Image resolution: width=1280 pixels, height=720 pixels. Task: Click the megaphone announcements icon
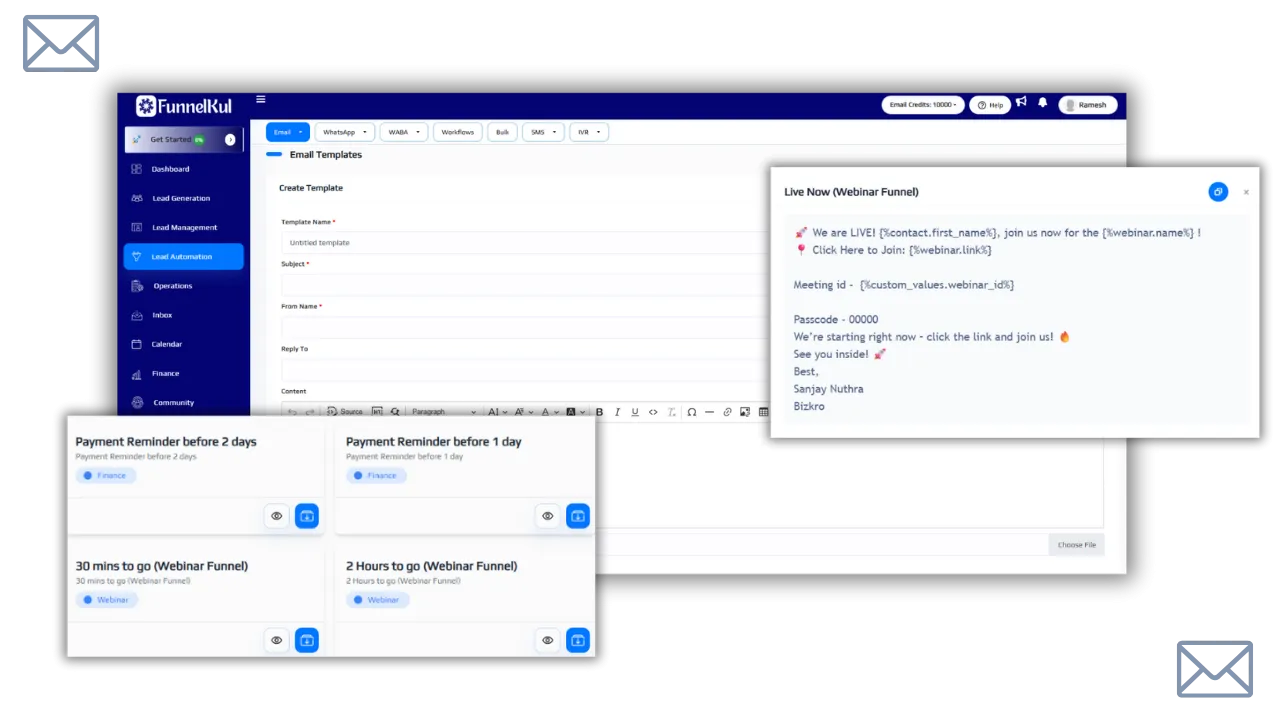click(x=1021, y=102)
